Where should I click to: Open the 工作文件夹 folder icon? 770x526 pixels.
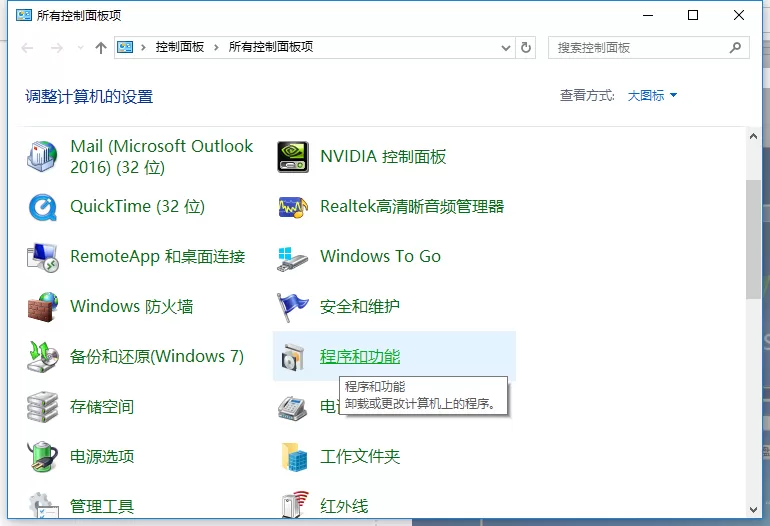click(294, 457)
